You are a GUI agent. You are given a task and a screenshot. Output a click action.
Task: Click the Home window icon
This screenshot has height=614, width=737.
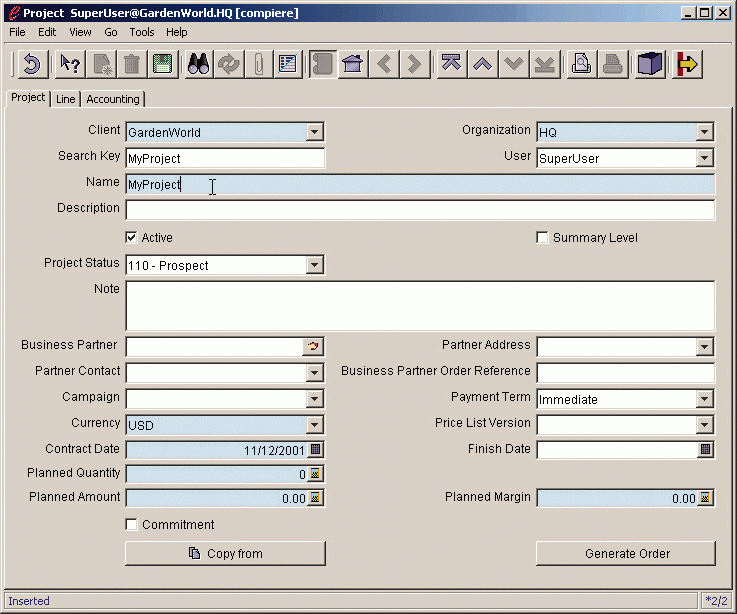click(352, 65)
